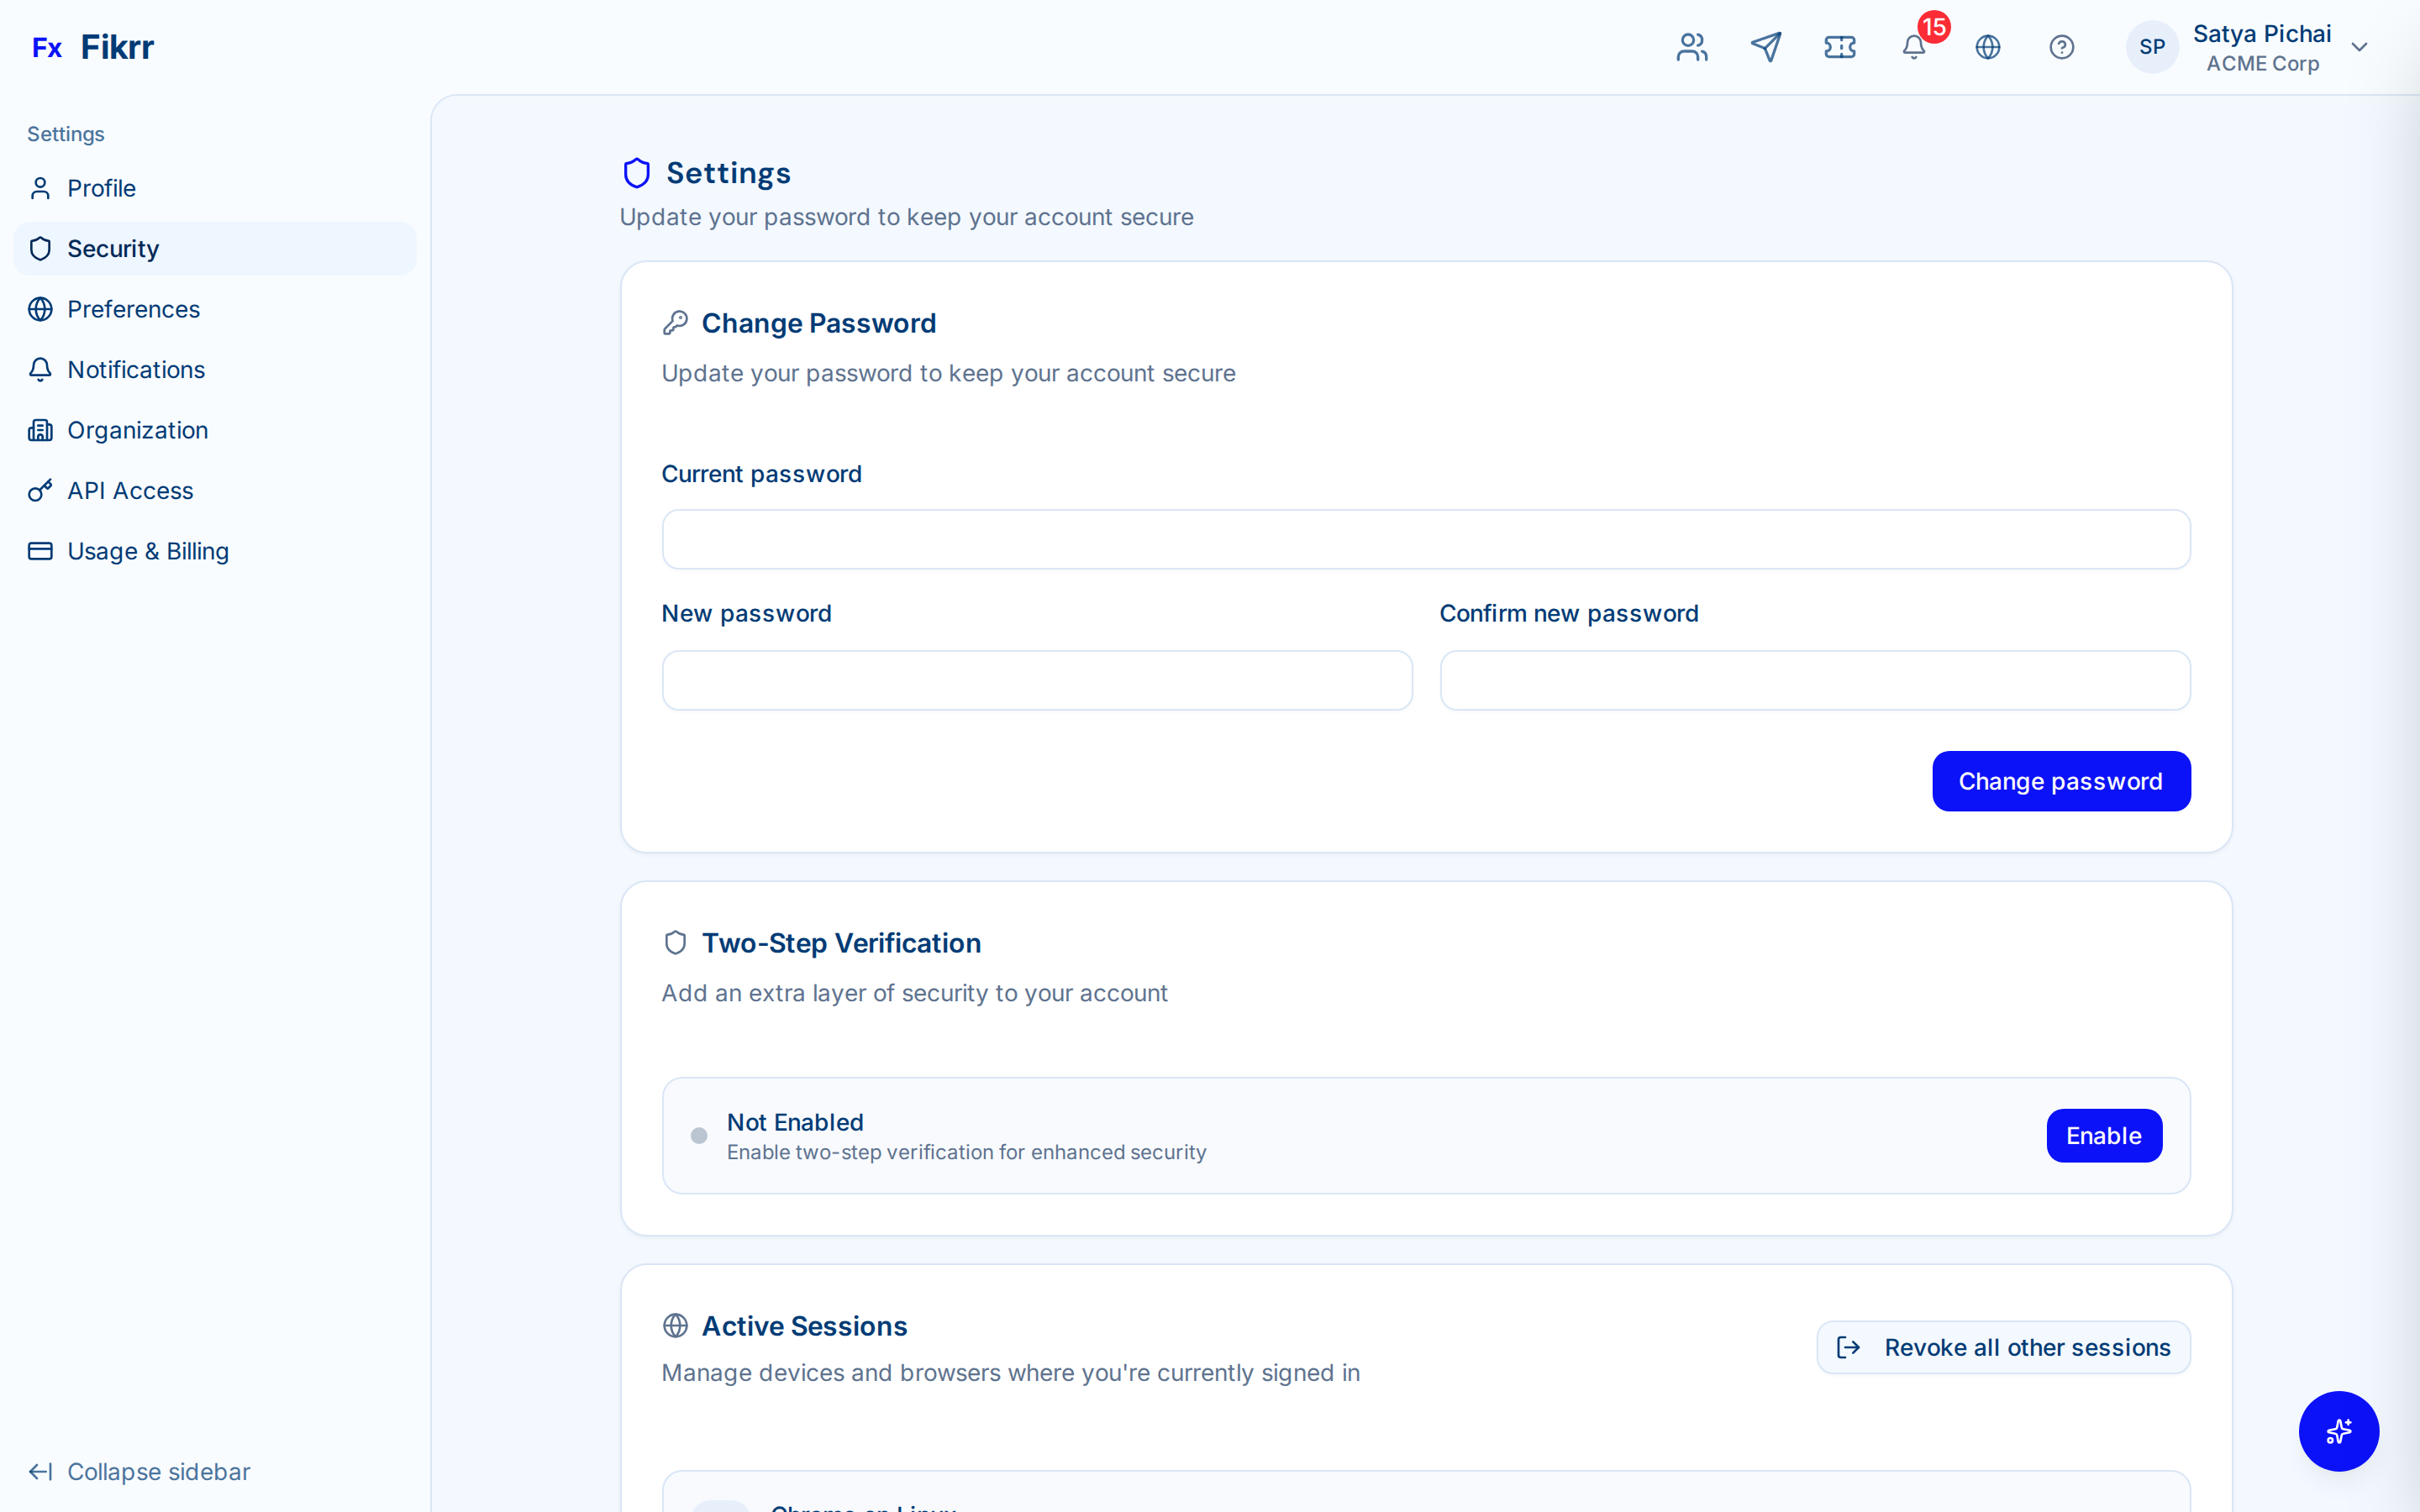Click the Current password input field

pos(1427,540)
